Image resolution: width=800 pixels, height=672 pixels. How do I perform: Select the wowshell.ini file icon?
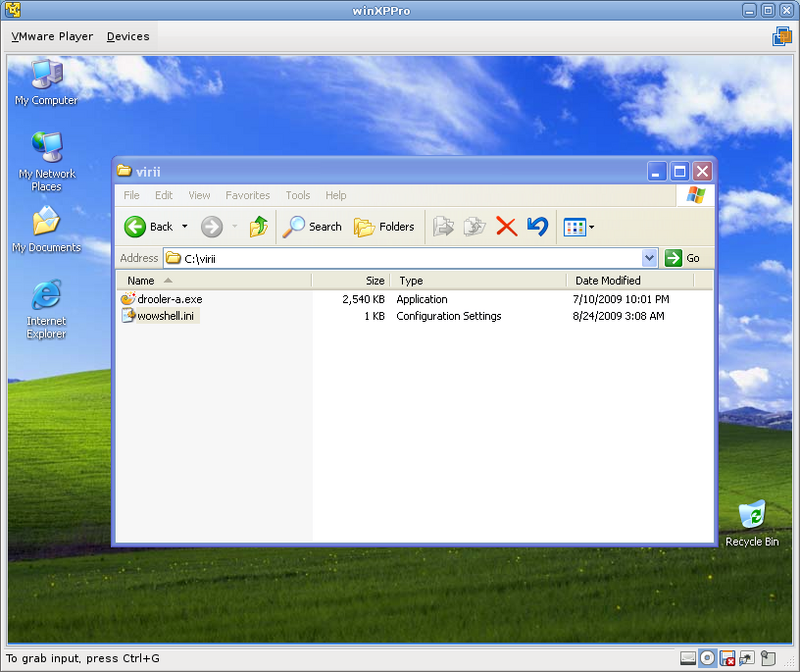pos(128,315)
